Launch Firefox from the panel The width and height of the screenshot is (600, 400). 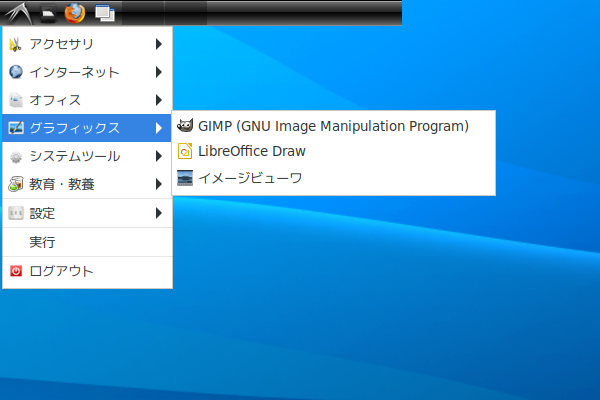[75, 13]
